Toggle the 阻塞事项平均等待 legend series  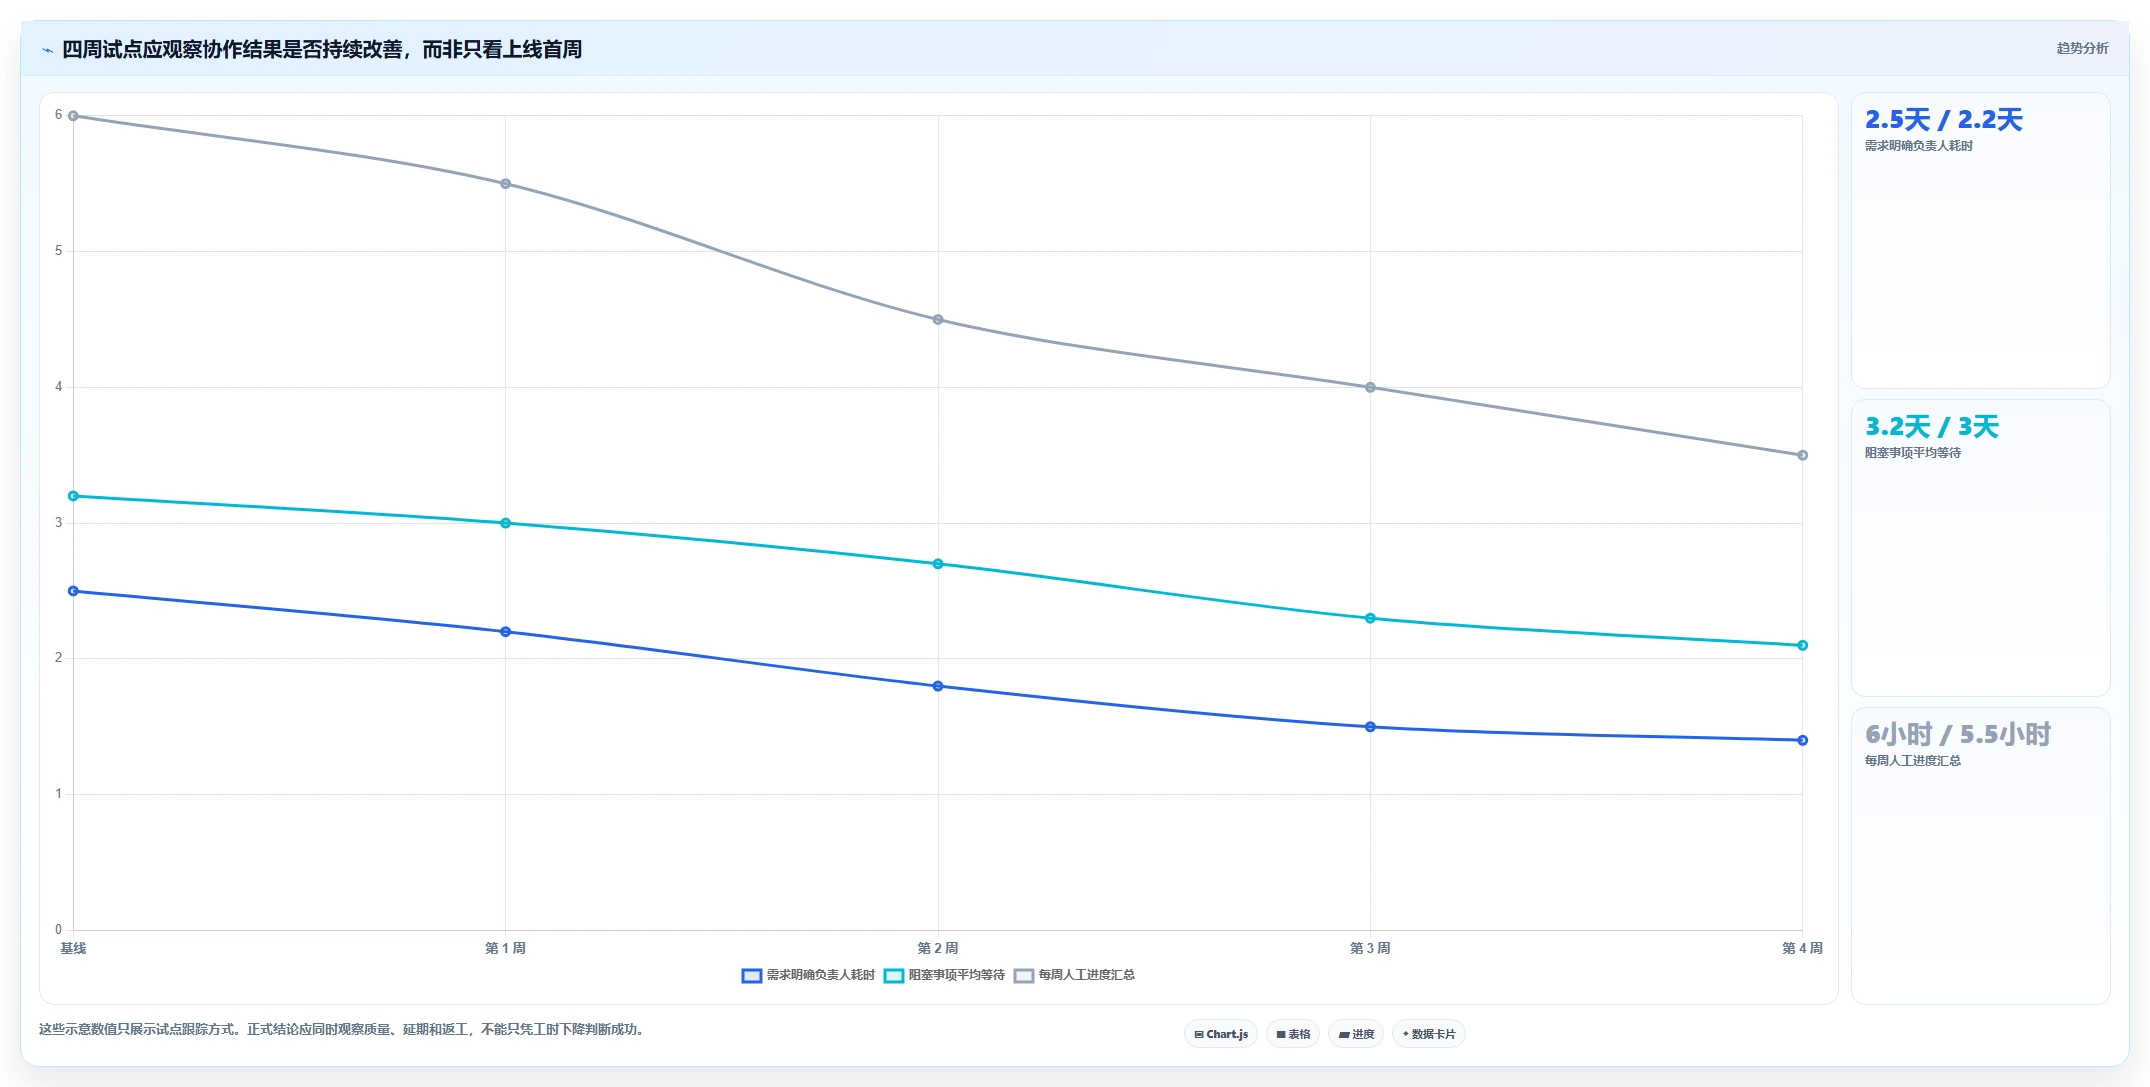(x=944, y=975)
